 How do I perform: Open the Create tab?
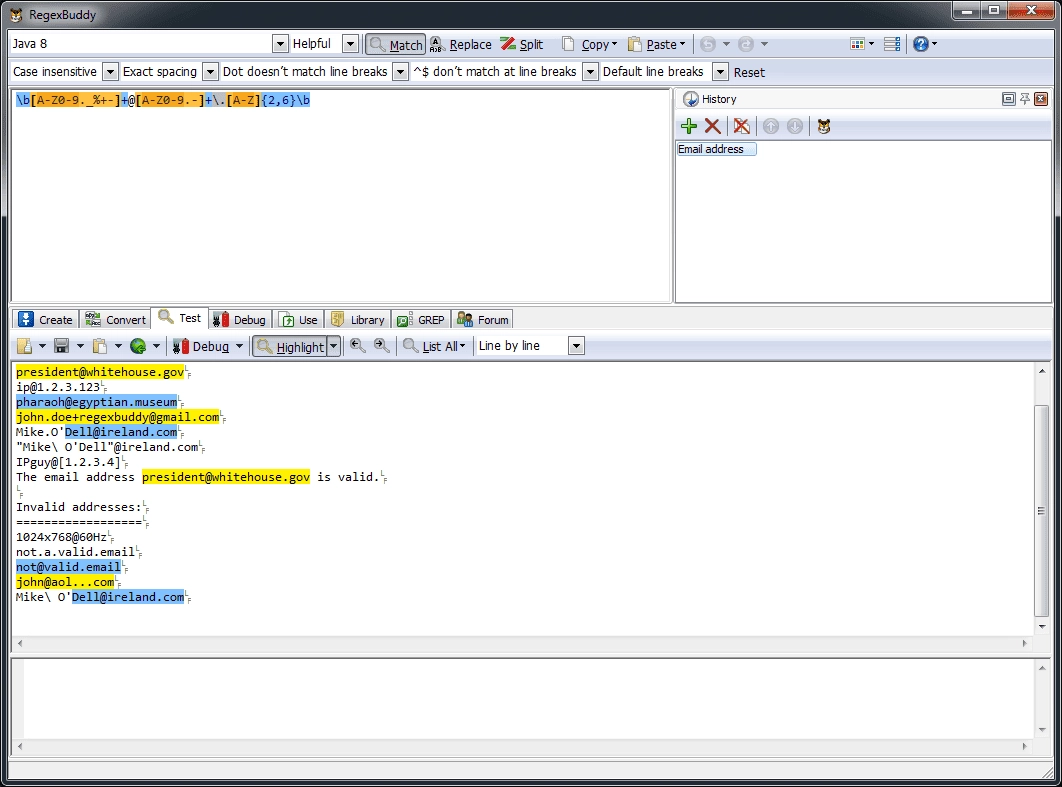(45, 320)
